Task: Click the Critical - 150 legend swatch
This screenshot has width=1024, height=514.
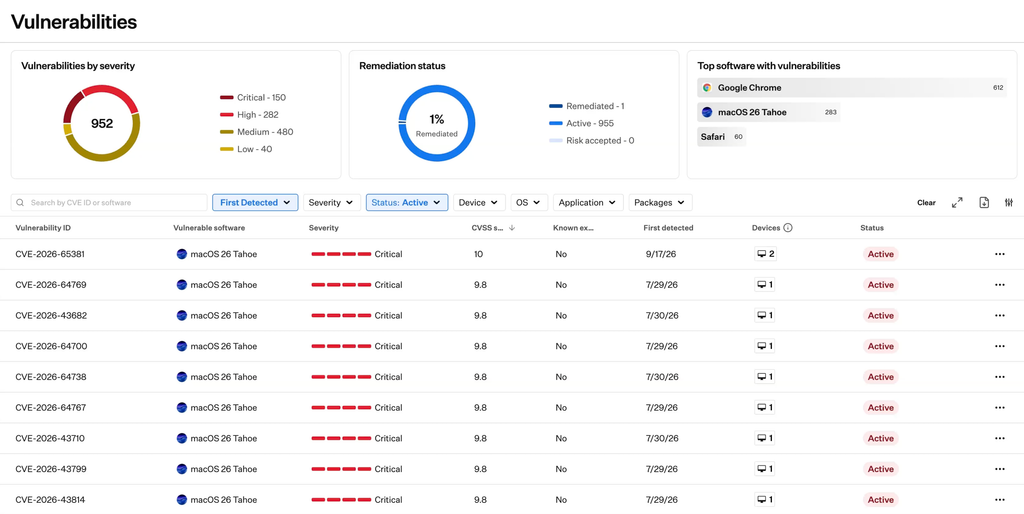Action: (x=227, y=98)
